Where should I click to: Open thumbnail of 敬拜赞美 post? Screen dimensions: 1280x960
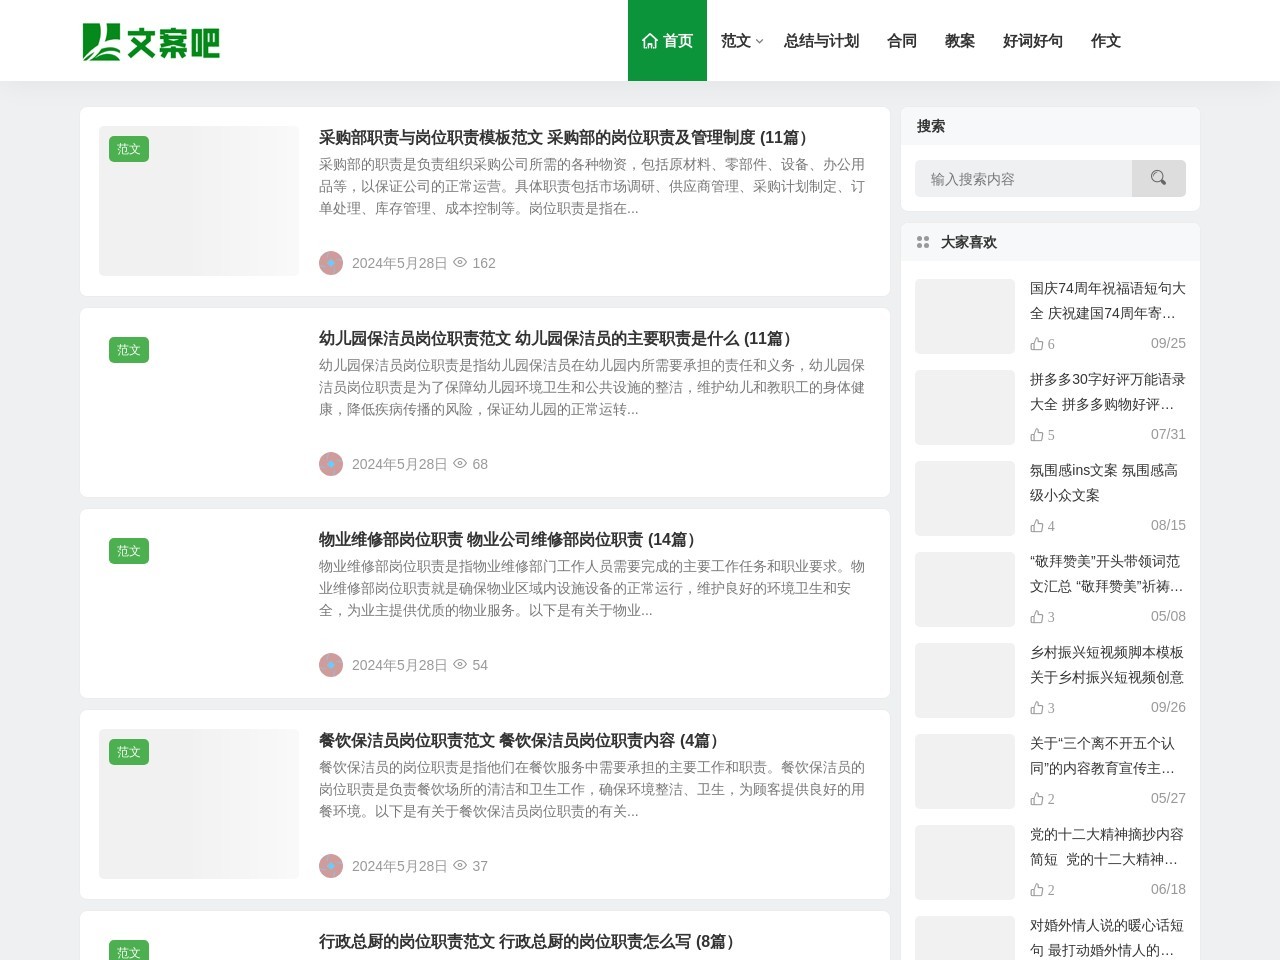[x=965, y=589]
